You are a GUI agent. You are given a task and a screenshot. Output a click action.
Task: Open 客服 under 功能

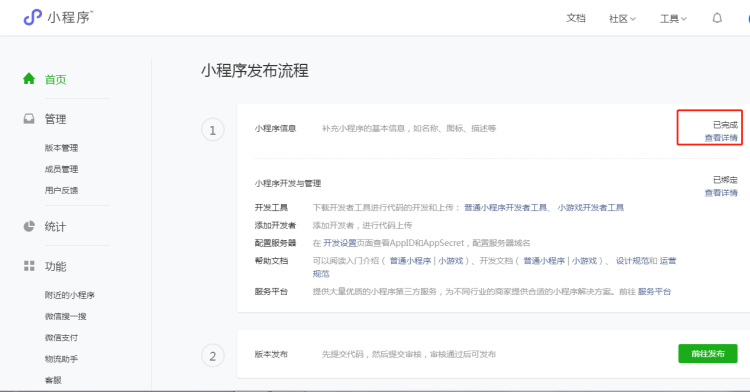tap(53, 380)
